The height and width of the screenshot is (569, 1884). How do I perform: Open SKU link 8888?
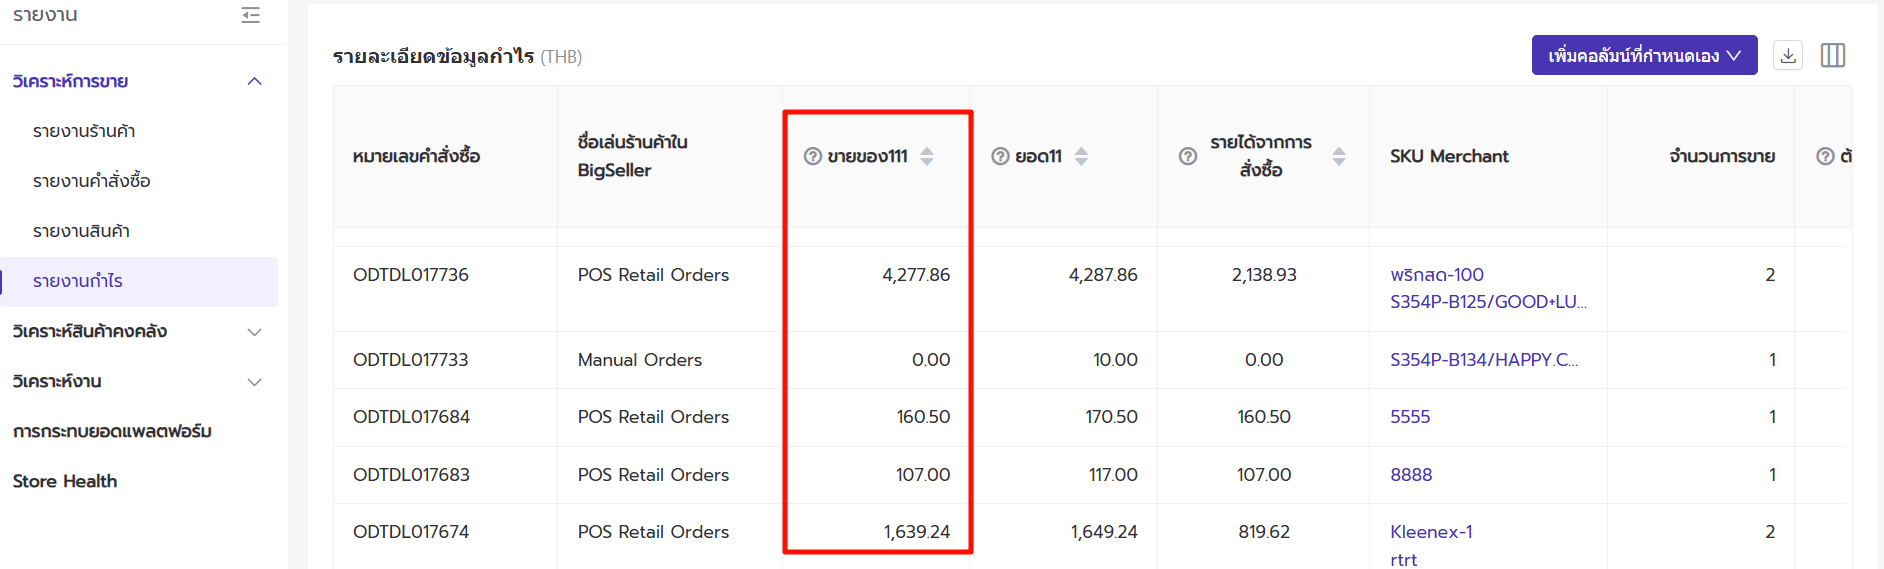pyautogui.click(x=1411, y=475)
